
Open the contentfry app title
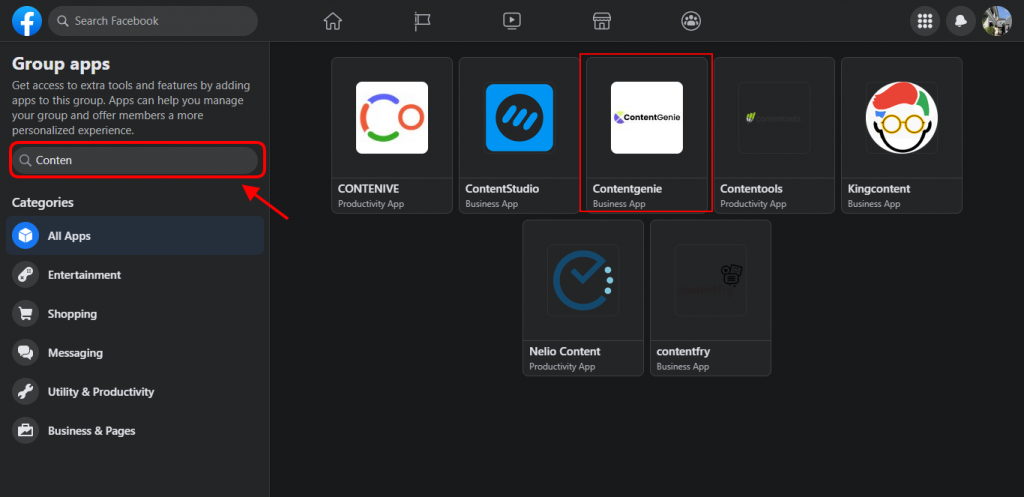point(683,351)
